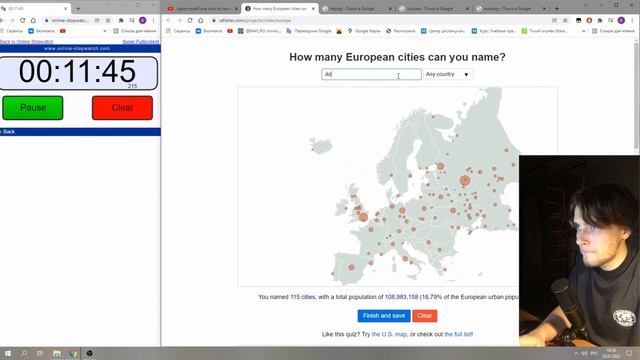Focus the city name input field
640x360 pixels.
pyautogui.click(x=371, y=74)
